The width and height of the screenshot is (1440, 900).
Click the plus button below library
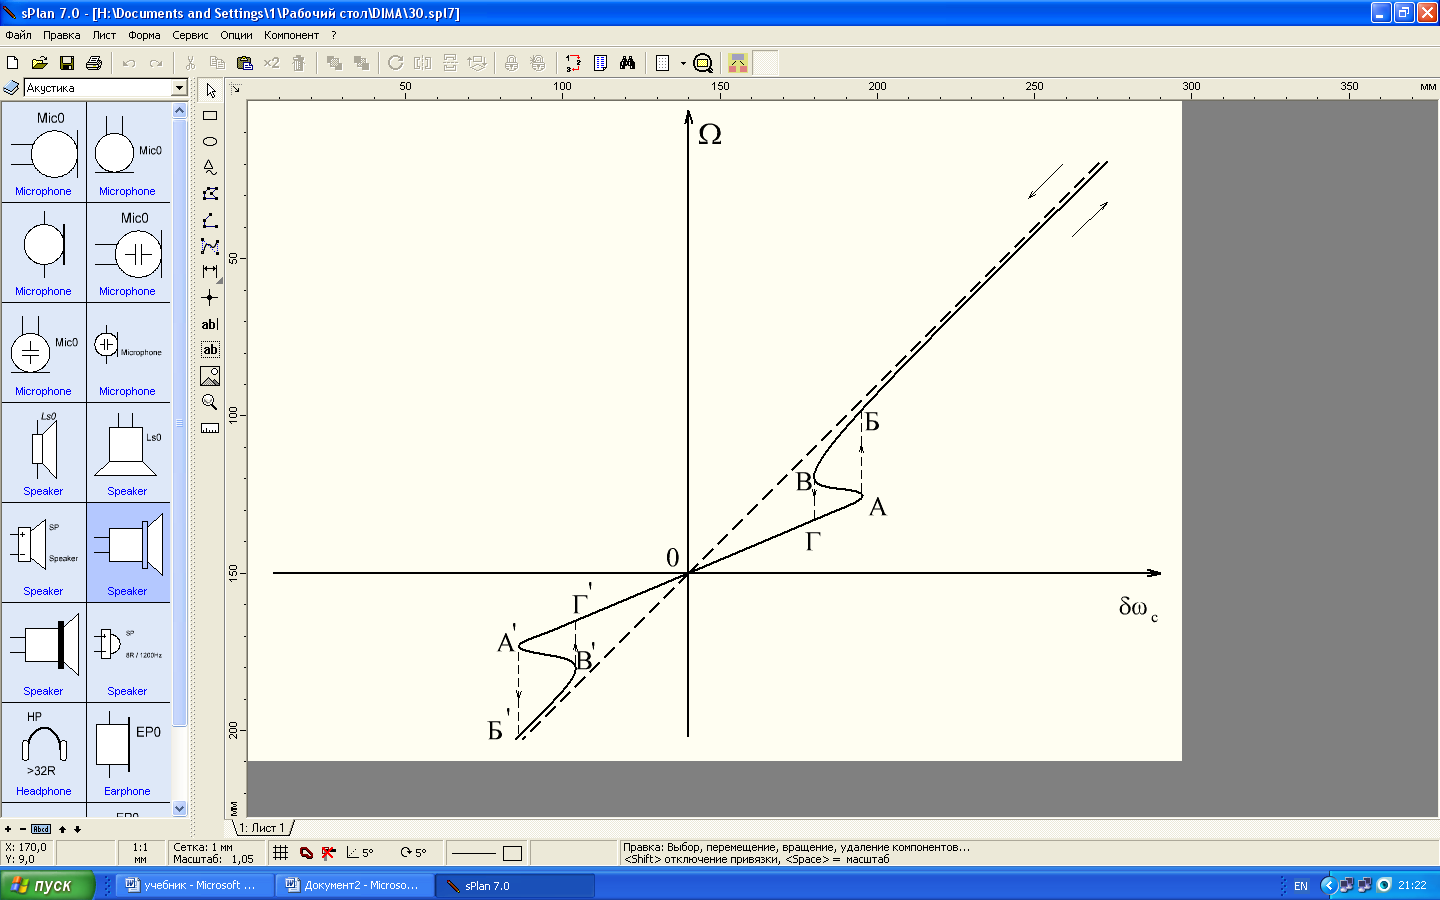pos(8,829)
